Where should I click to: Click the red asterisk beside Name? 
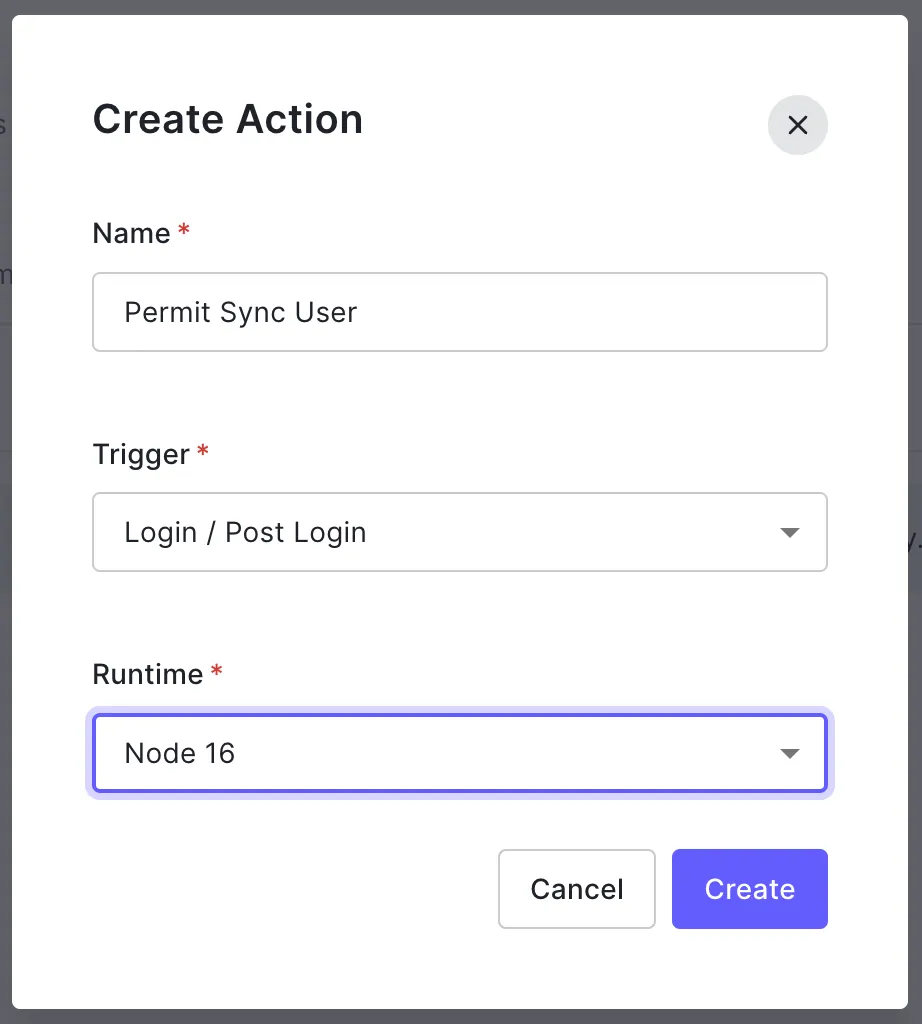[x=184, y=232]
